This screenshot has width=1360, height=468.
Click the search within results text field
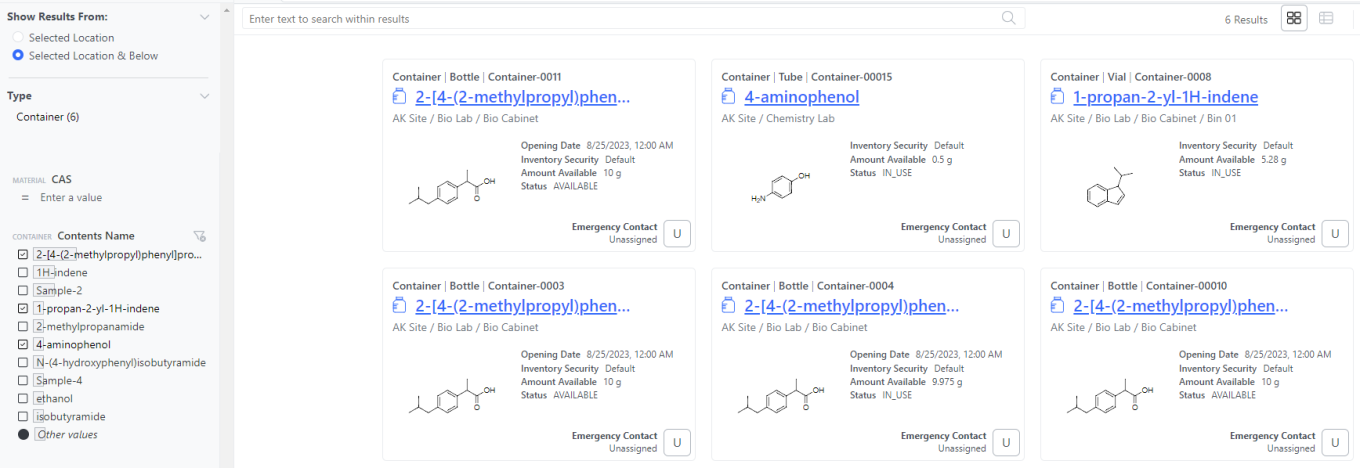(x=620, y=19)
